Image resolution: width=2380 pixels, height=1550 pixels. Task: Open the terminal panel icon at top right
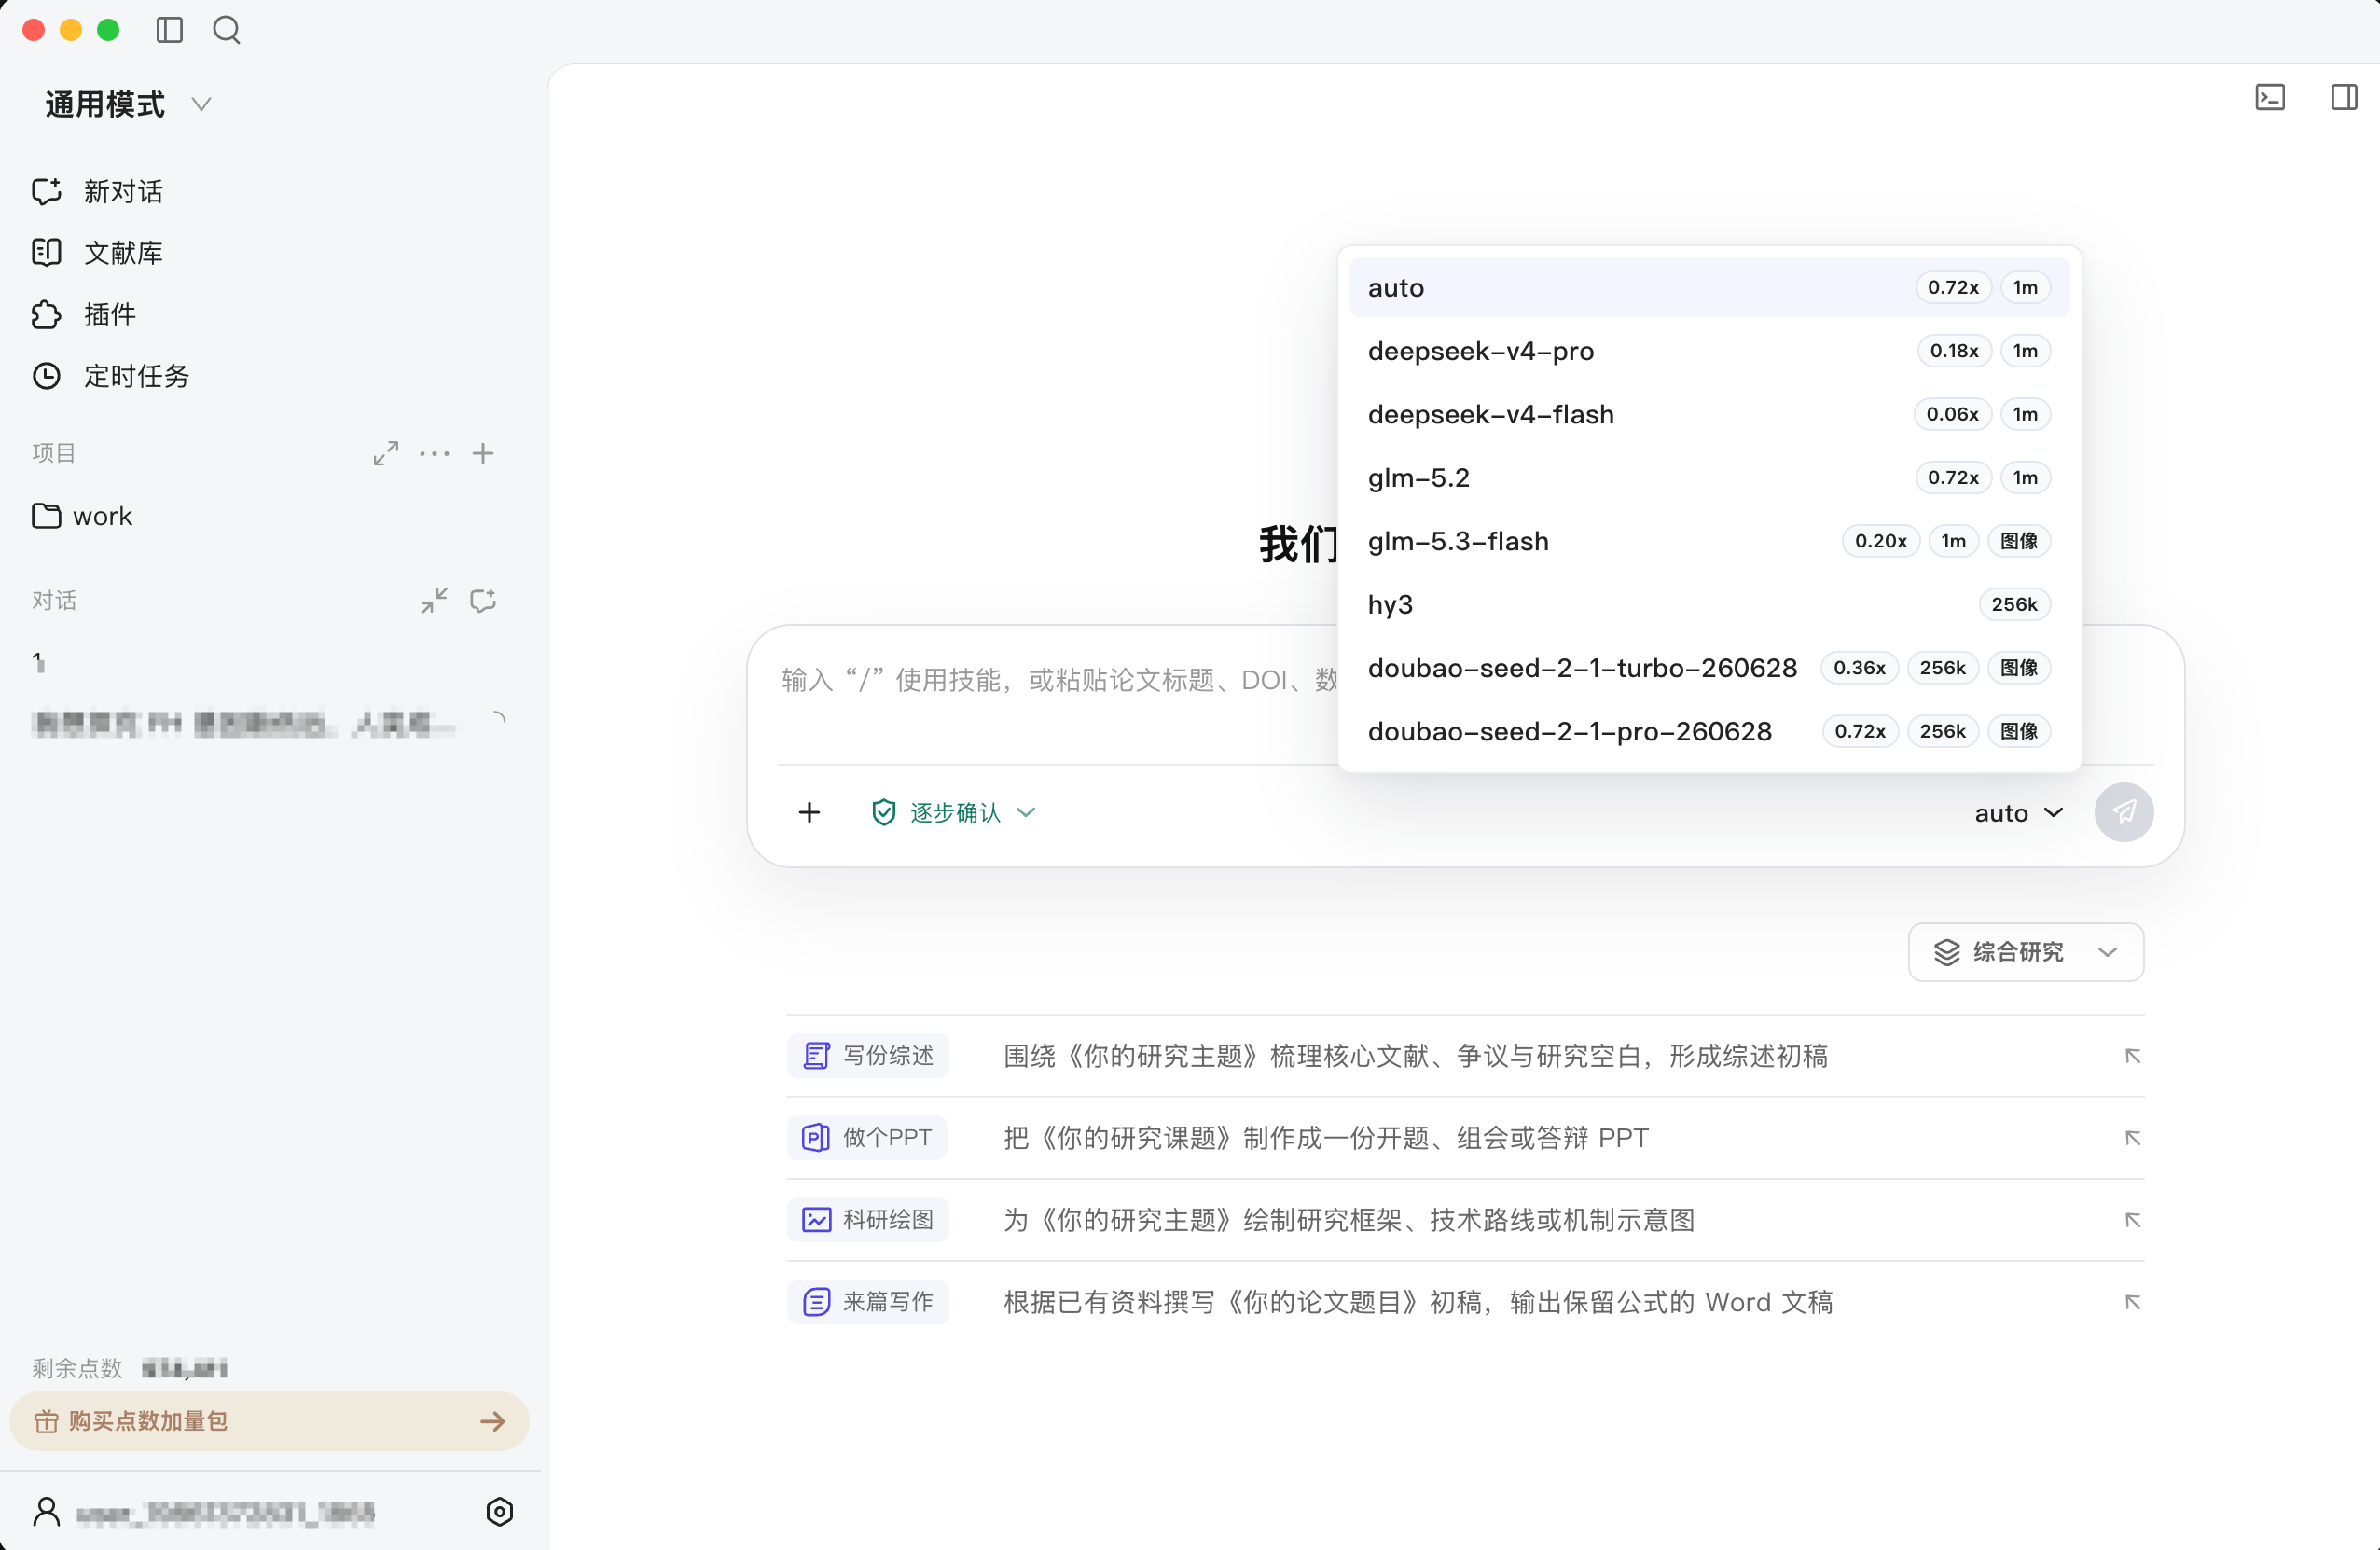(x=2270, y=97)
